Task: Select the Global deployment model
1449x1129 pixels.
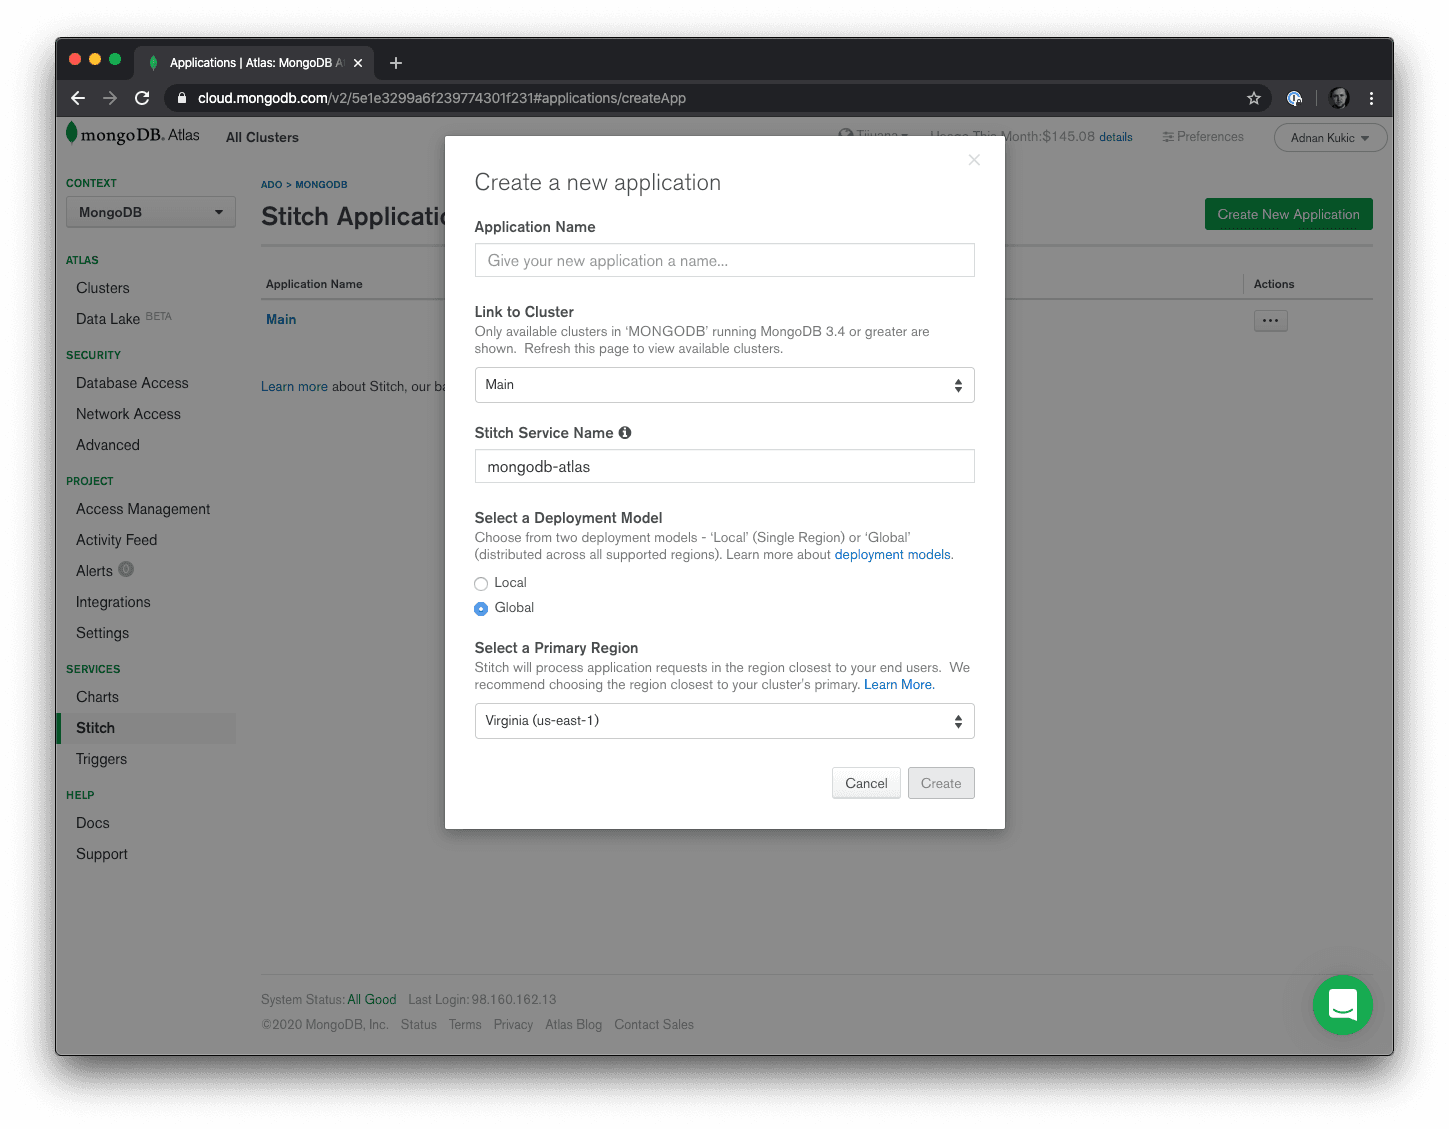Action: click(481, 609)
